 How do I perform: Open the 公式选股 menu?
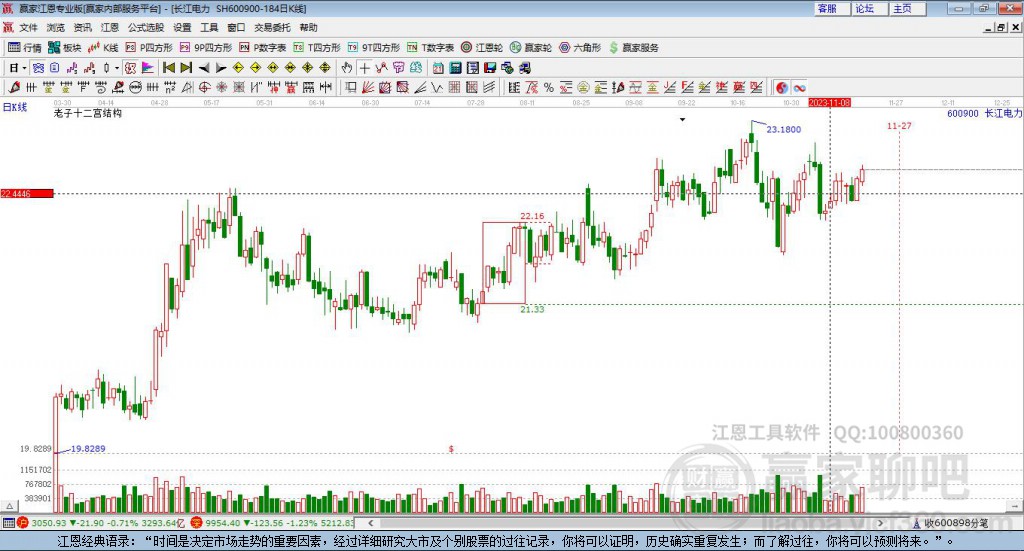(146, 27)
